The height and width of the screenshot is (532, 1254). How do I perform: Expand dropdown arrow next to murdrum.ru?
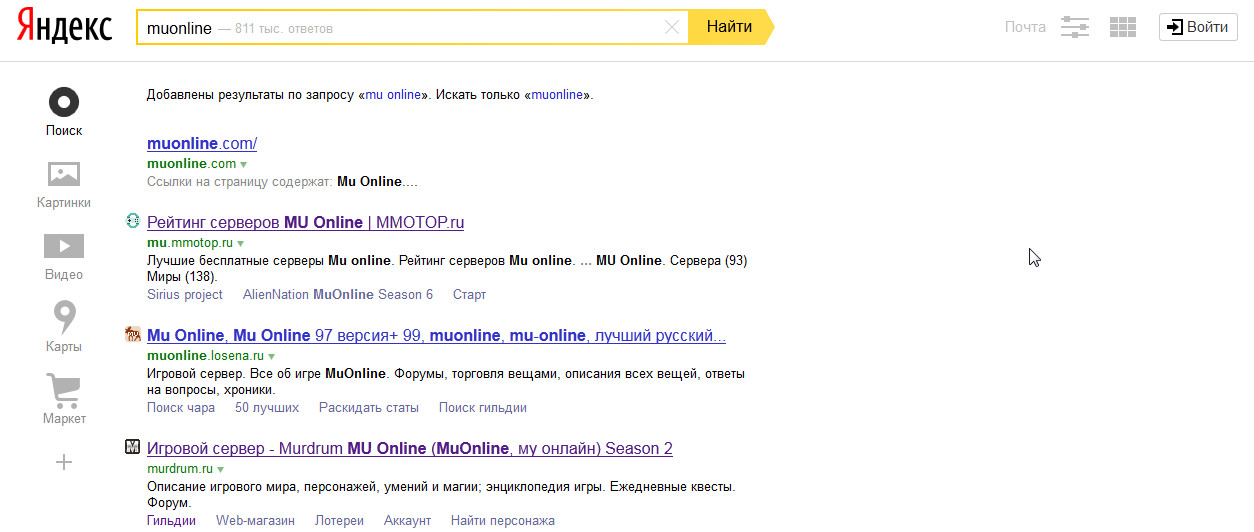point(221,469)
